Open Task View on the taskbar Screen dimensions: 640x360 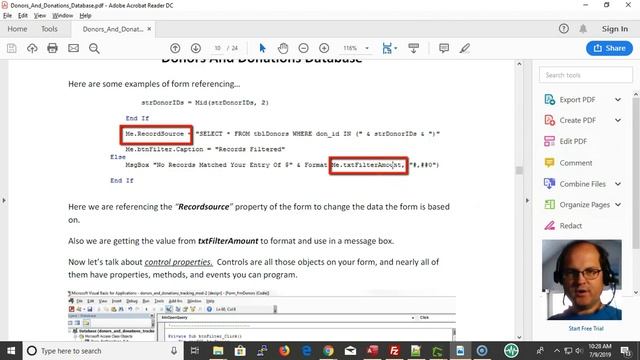click(x=195, y=351)
